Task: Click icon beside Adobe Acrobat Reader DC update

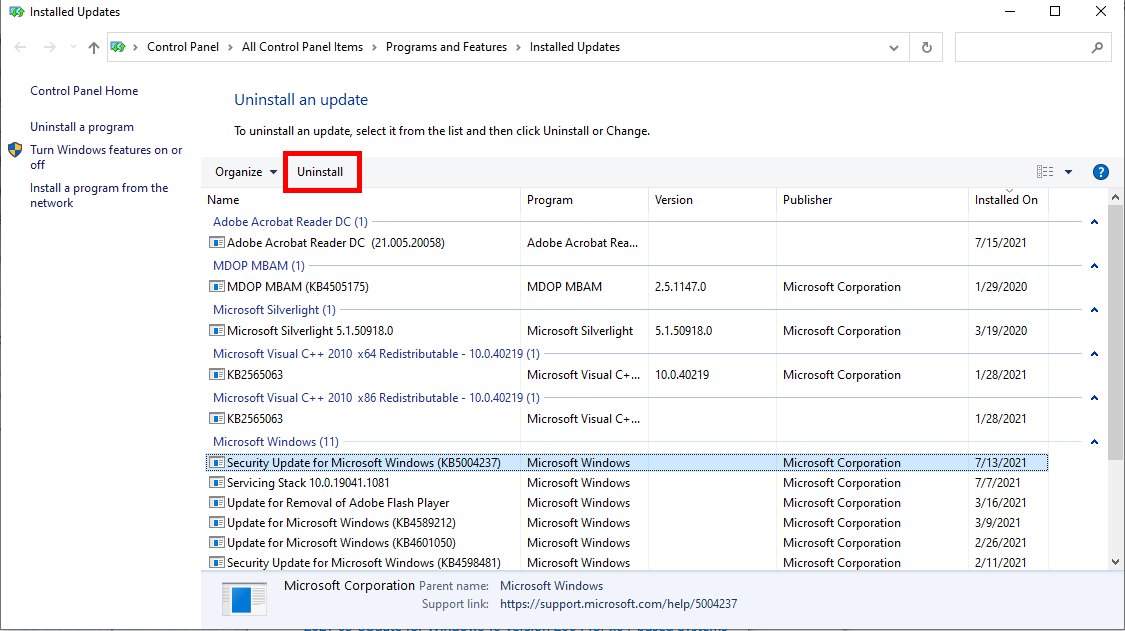Action: (217, 243)
